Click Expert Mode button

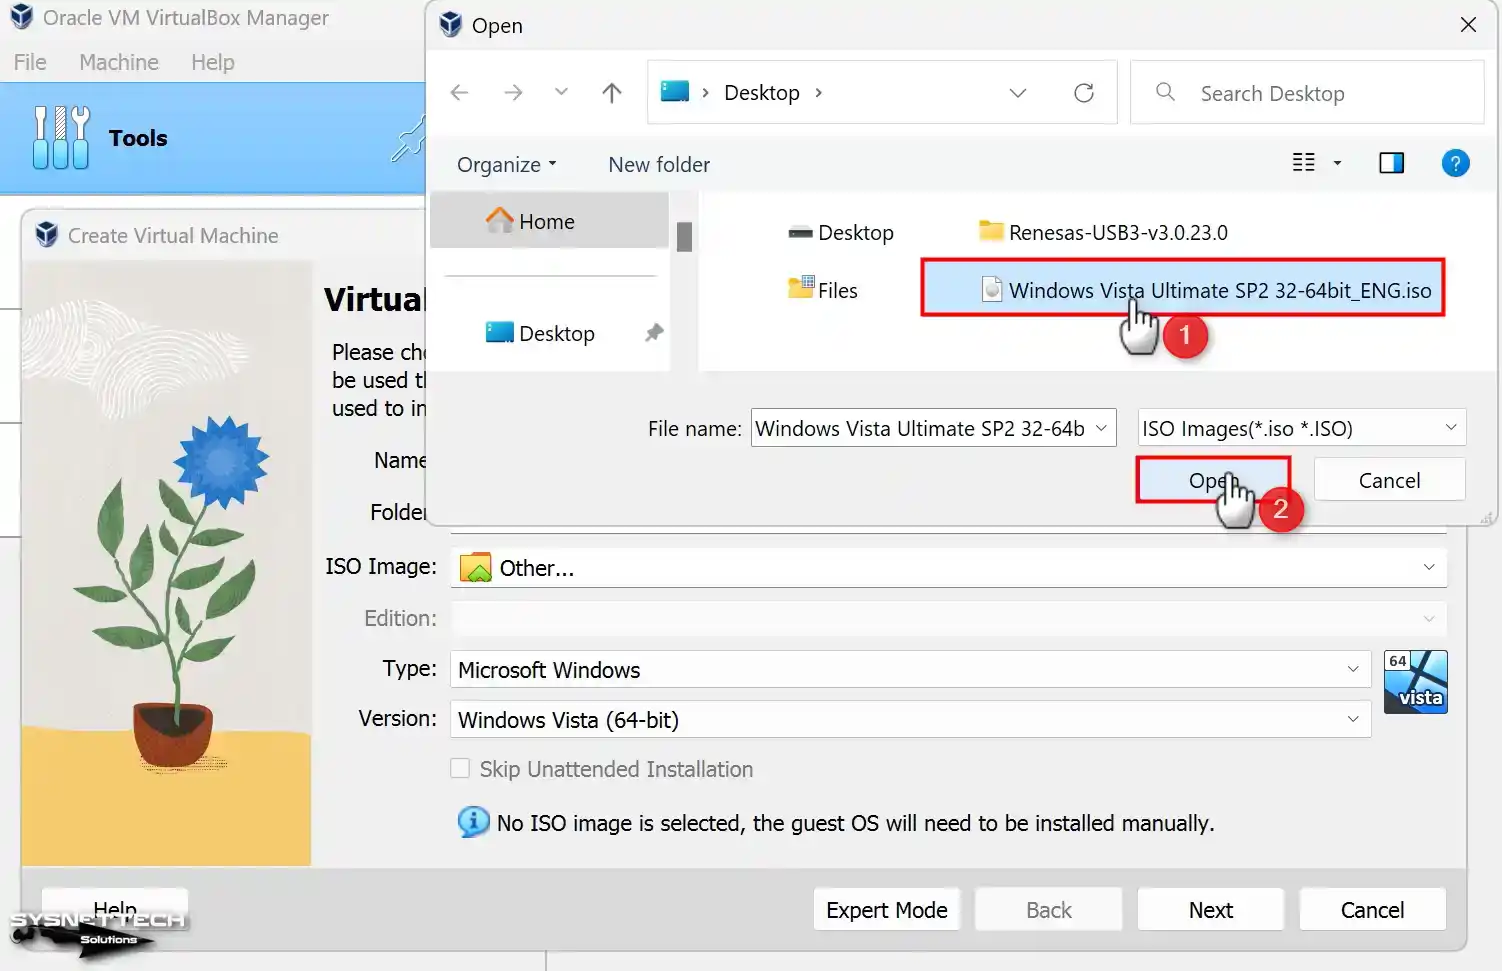pyautogui.click(x=886, y=909)
